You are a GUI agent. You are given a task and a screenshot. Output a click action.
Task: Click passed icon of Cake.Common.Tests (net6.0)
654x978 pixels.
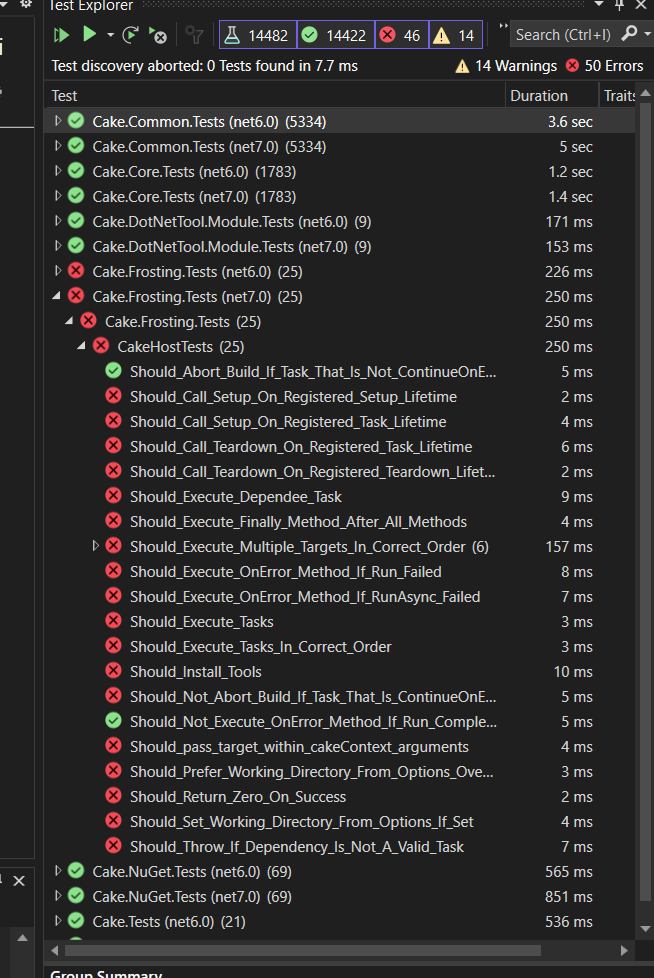tap(76, 120)
